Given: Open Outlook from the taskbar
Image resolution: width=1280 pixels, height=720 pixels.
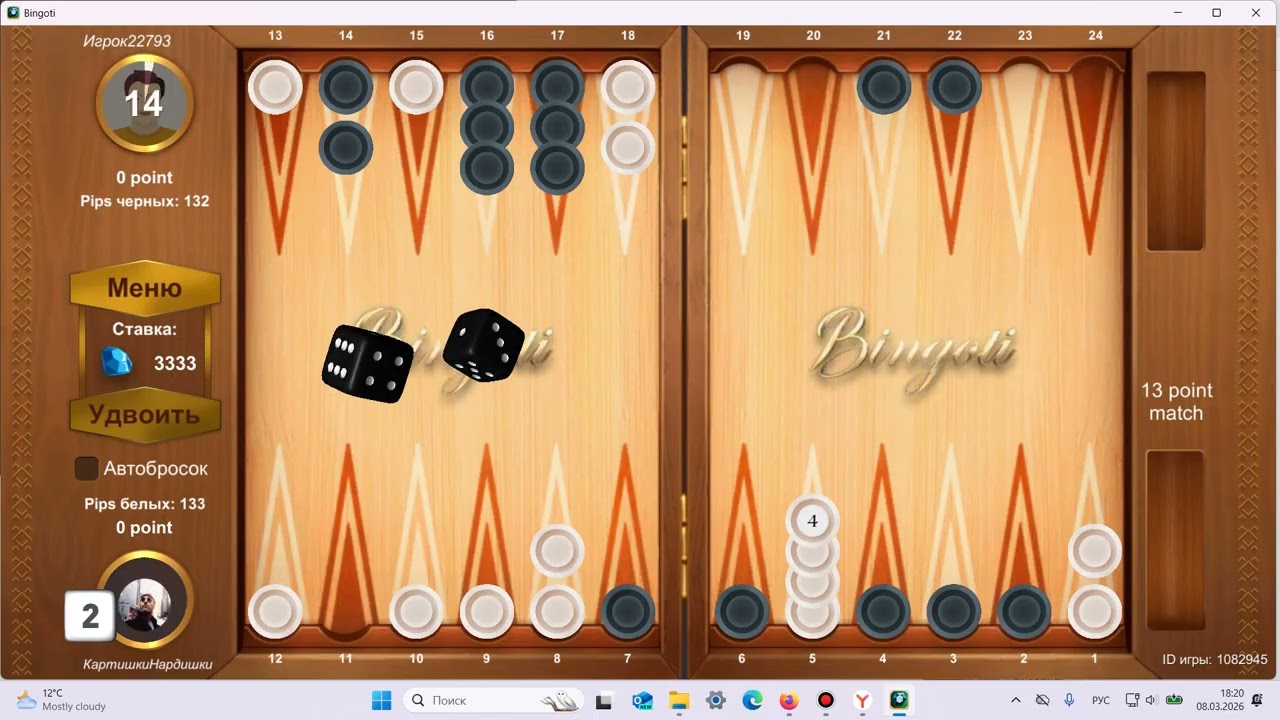Looking at the screenshot, I should tap(642, 700).
